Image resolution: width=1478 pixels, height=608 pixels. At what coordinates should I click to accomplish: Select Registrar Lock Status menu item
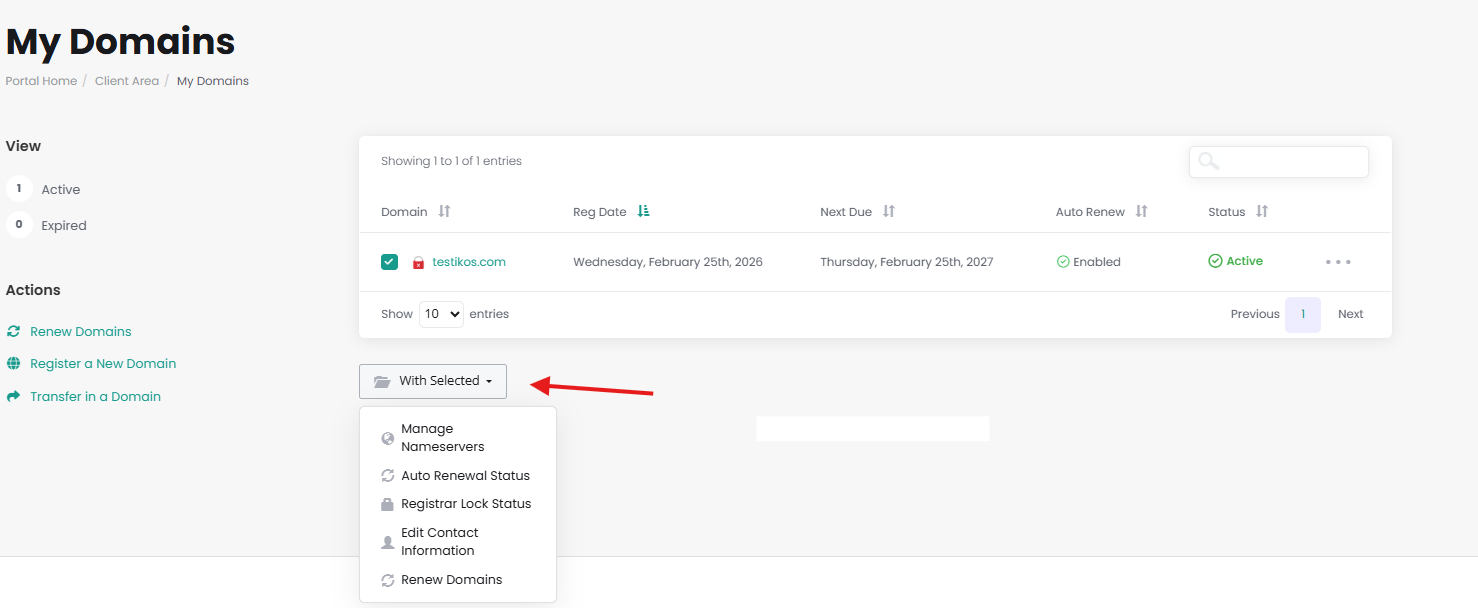click(466, 504)
